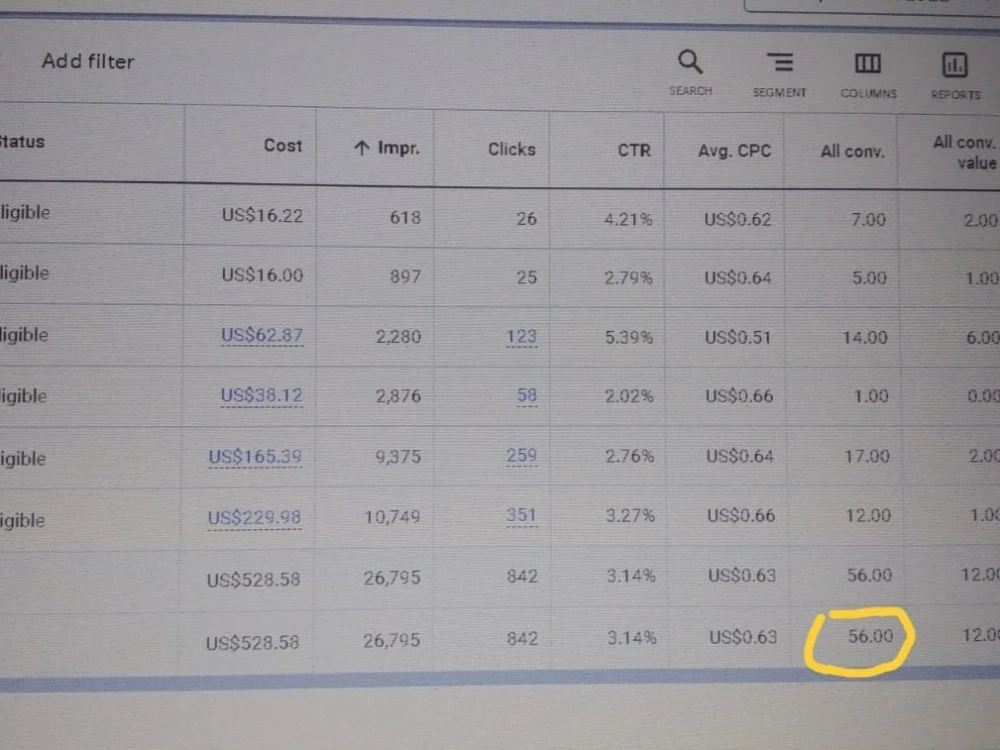Select the US$0.51 Avg. CPC cell
The width and height of the screenshot is (1000, 750).
tap(738, 337)
